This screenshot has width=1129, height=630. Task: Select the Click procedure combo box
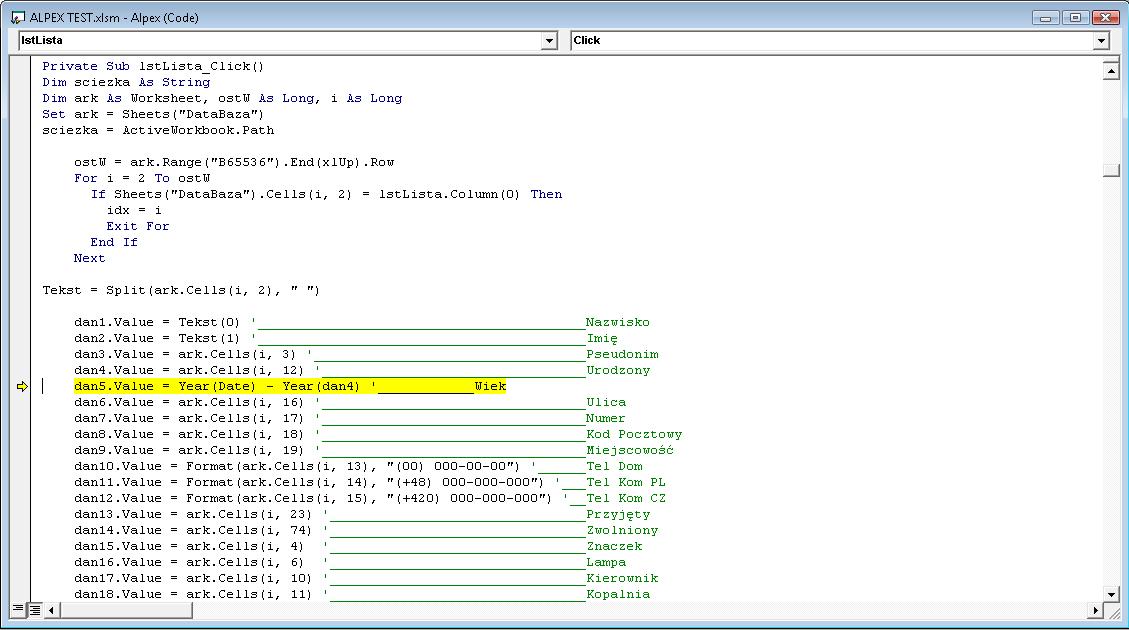point(840,40)
